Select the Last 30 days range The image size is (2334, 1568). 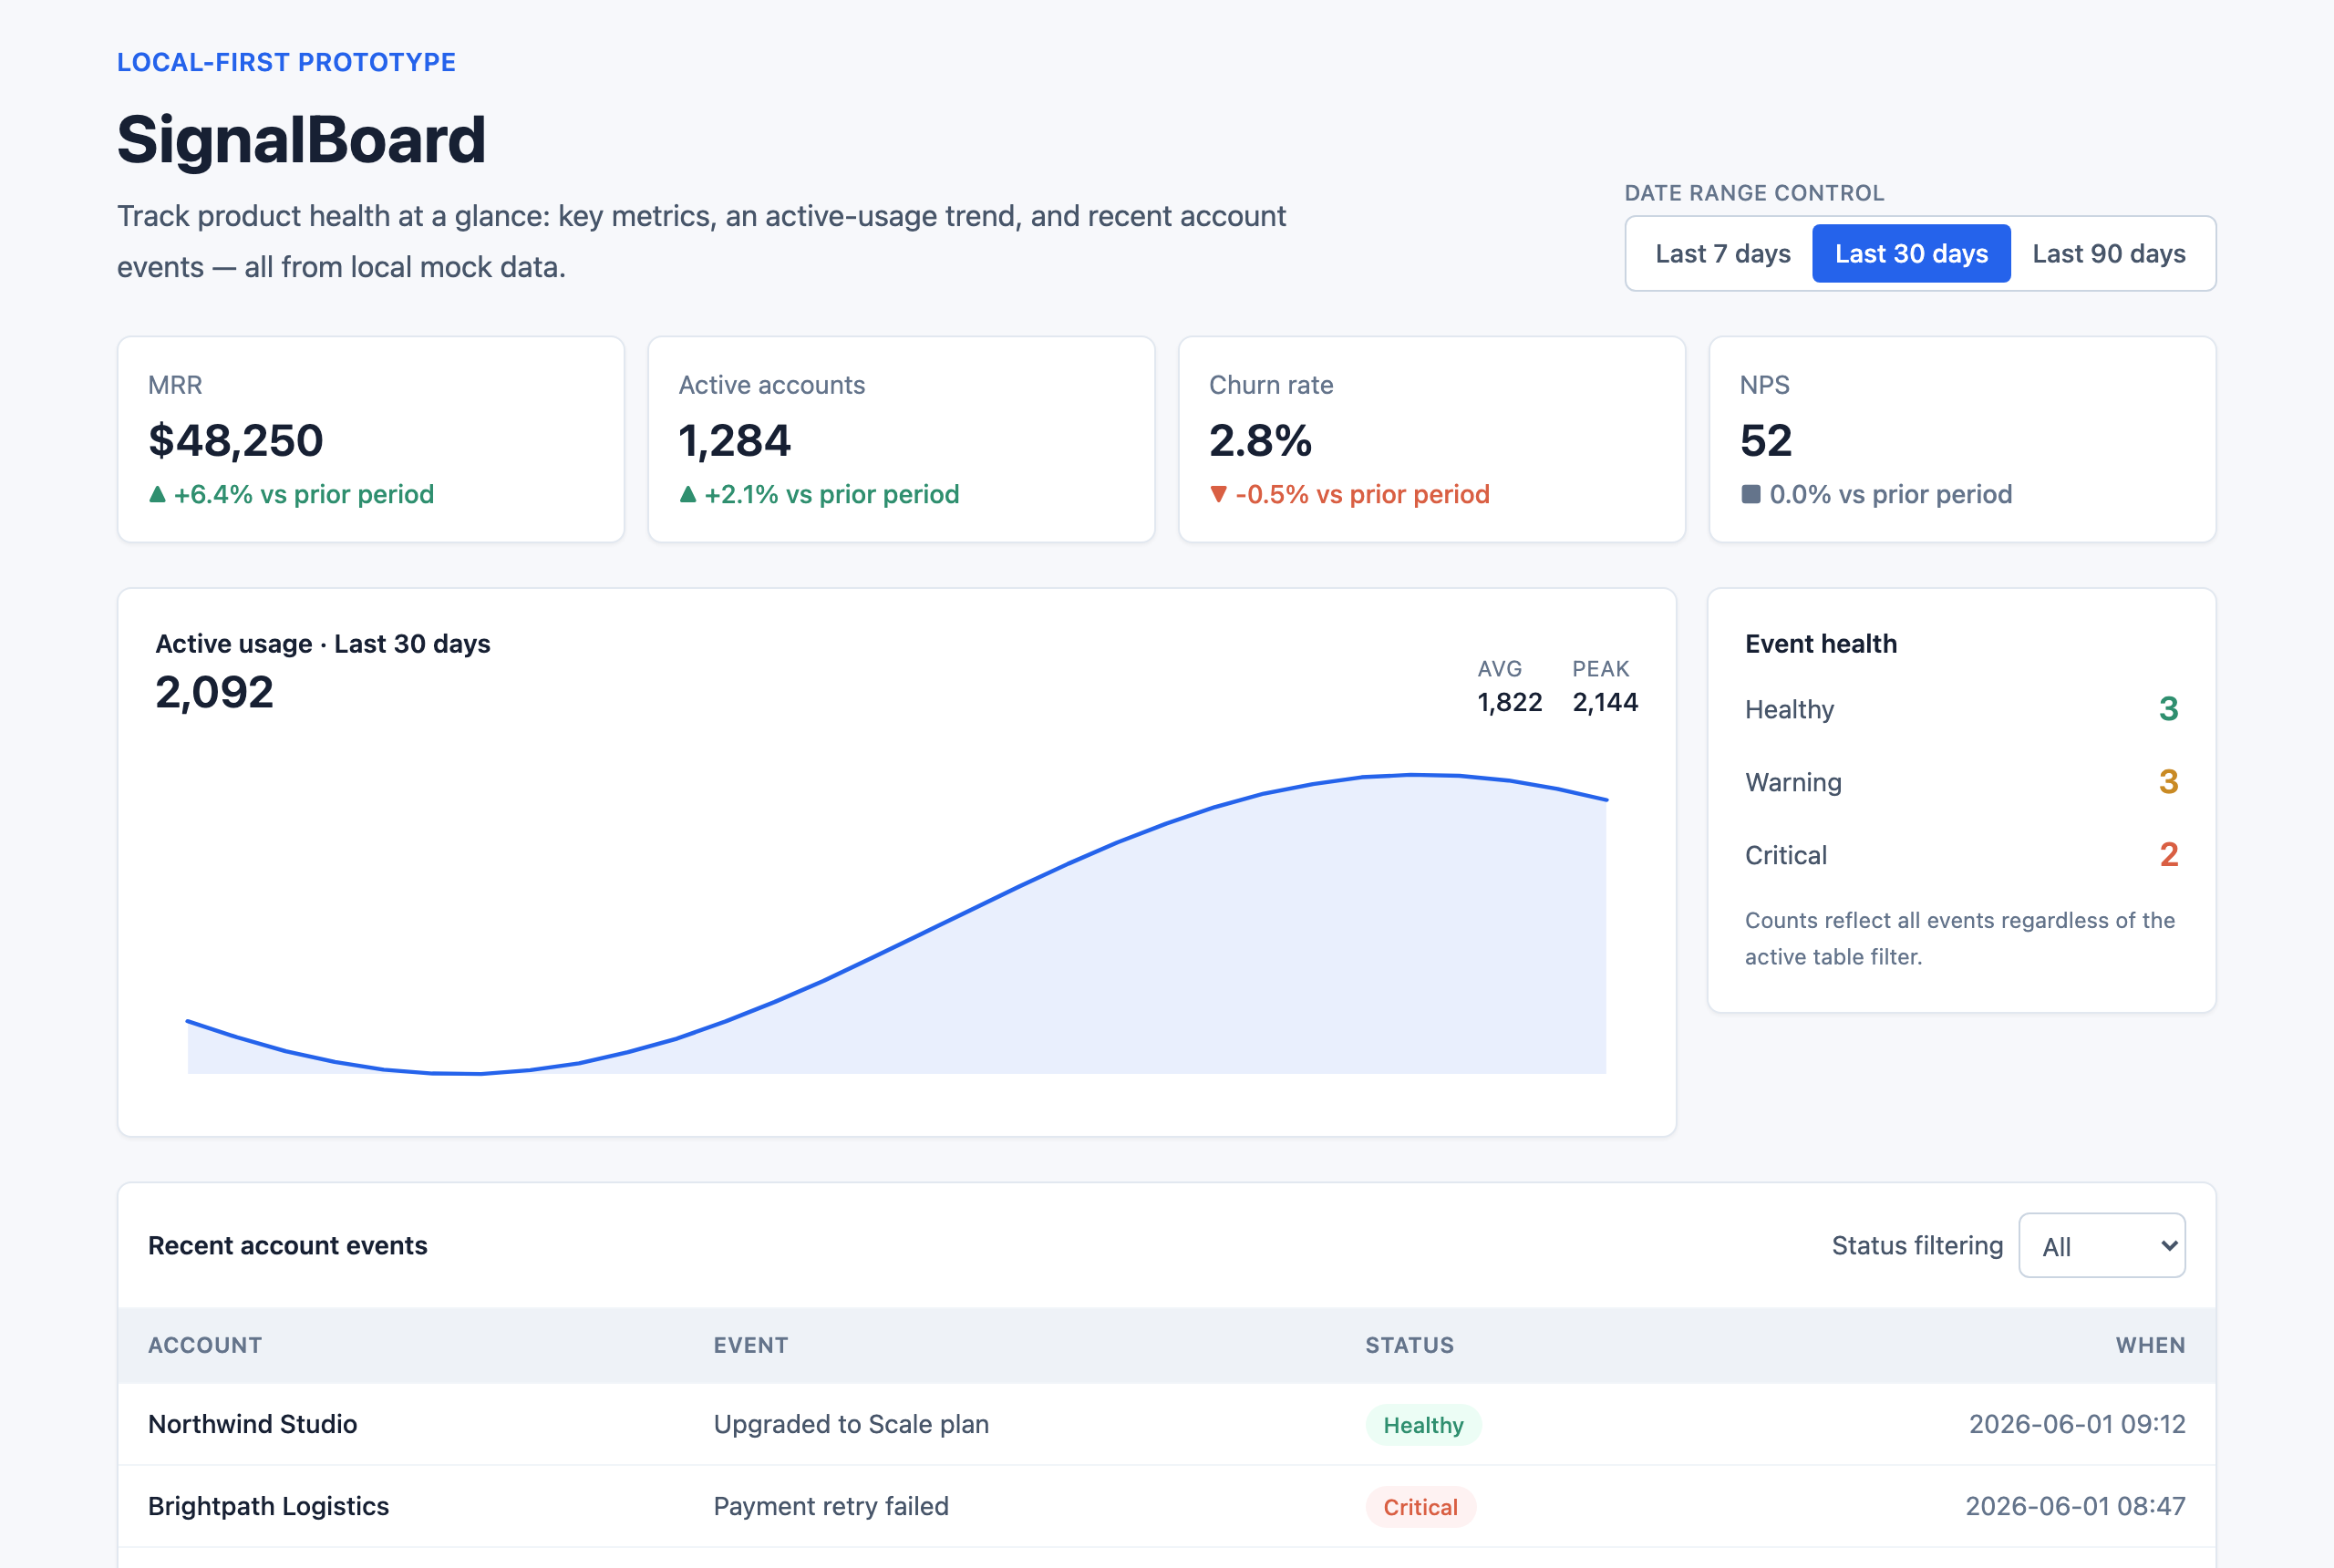(1911, 254)
